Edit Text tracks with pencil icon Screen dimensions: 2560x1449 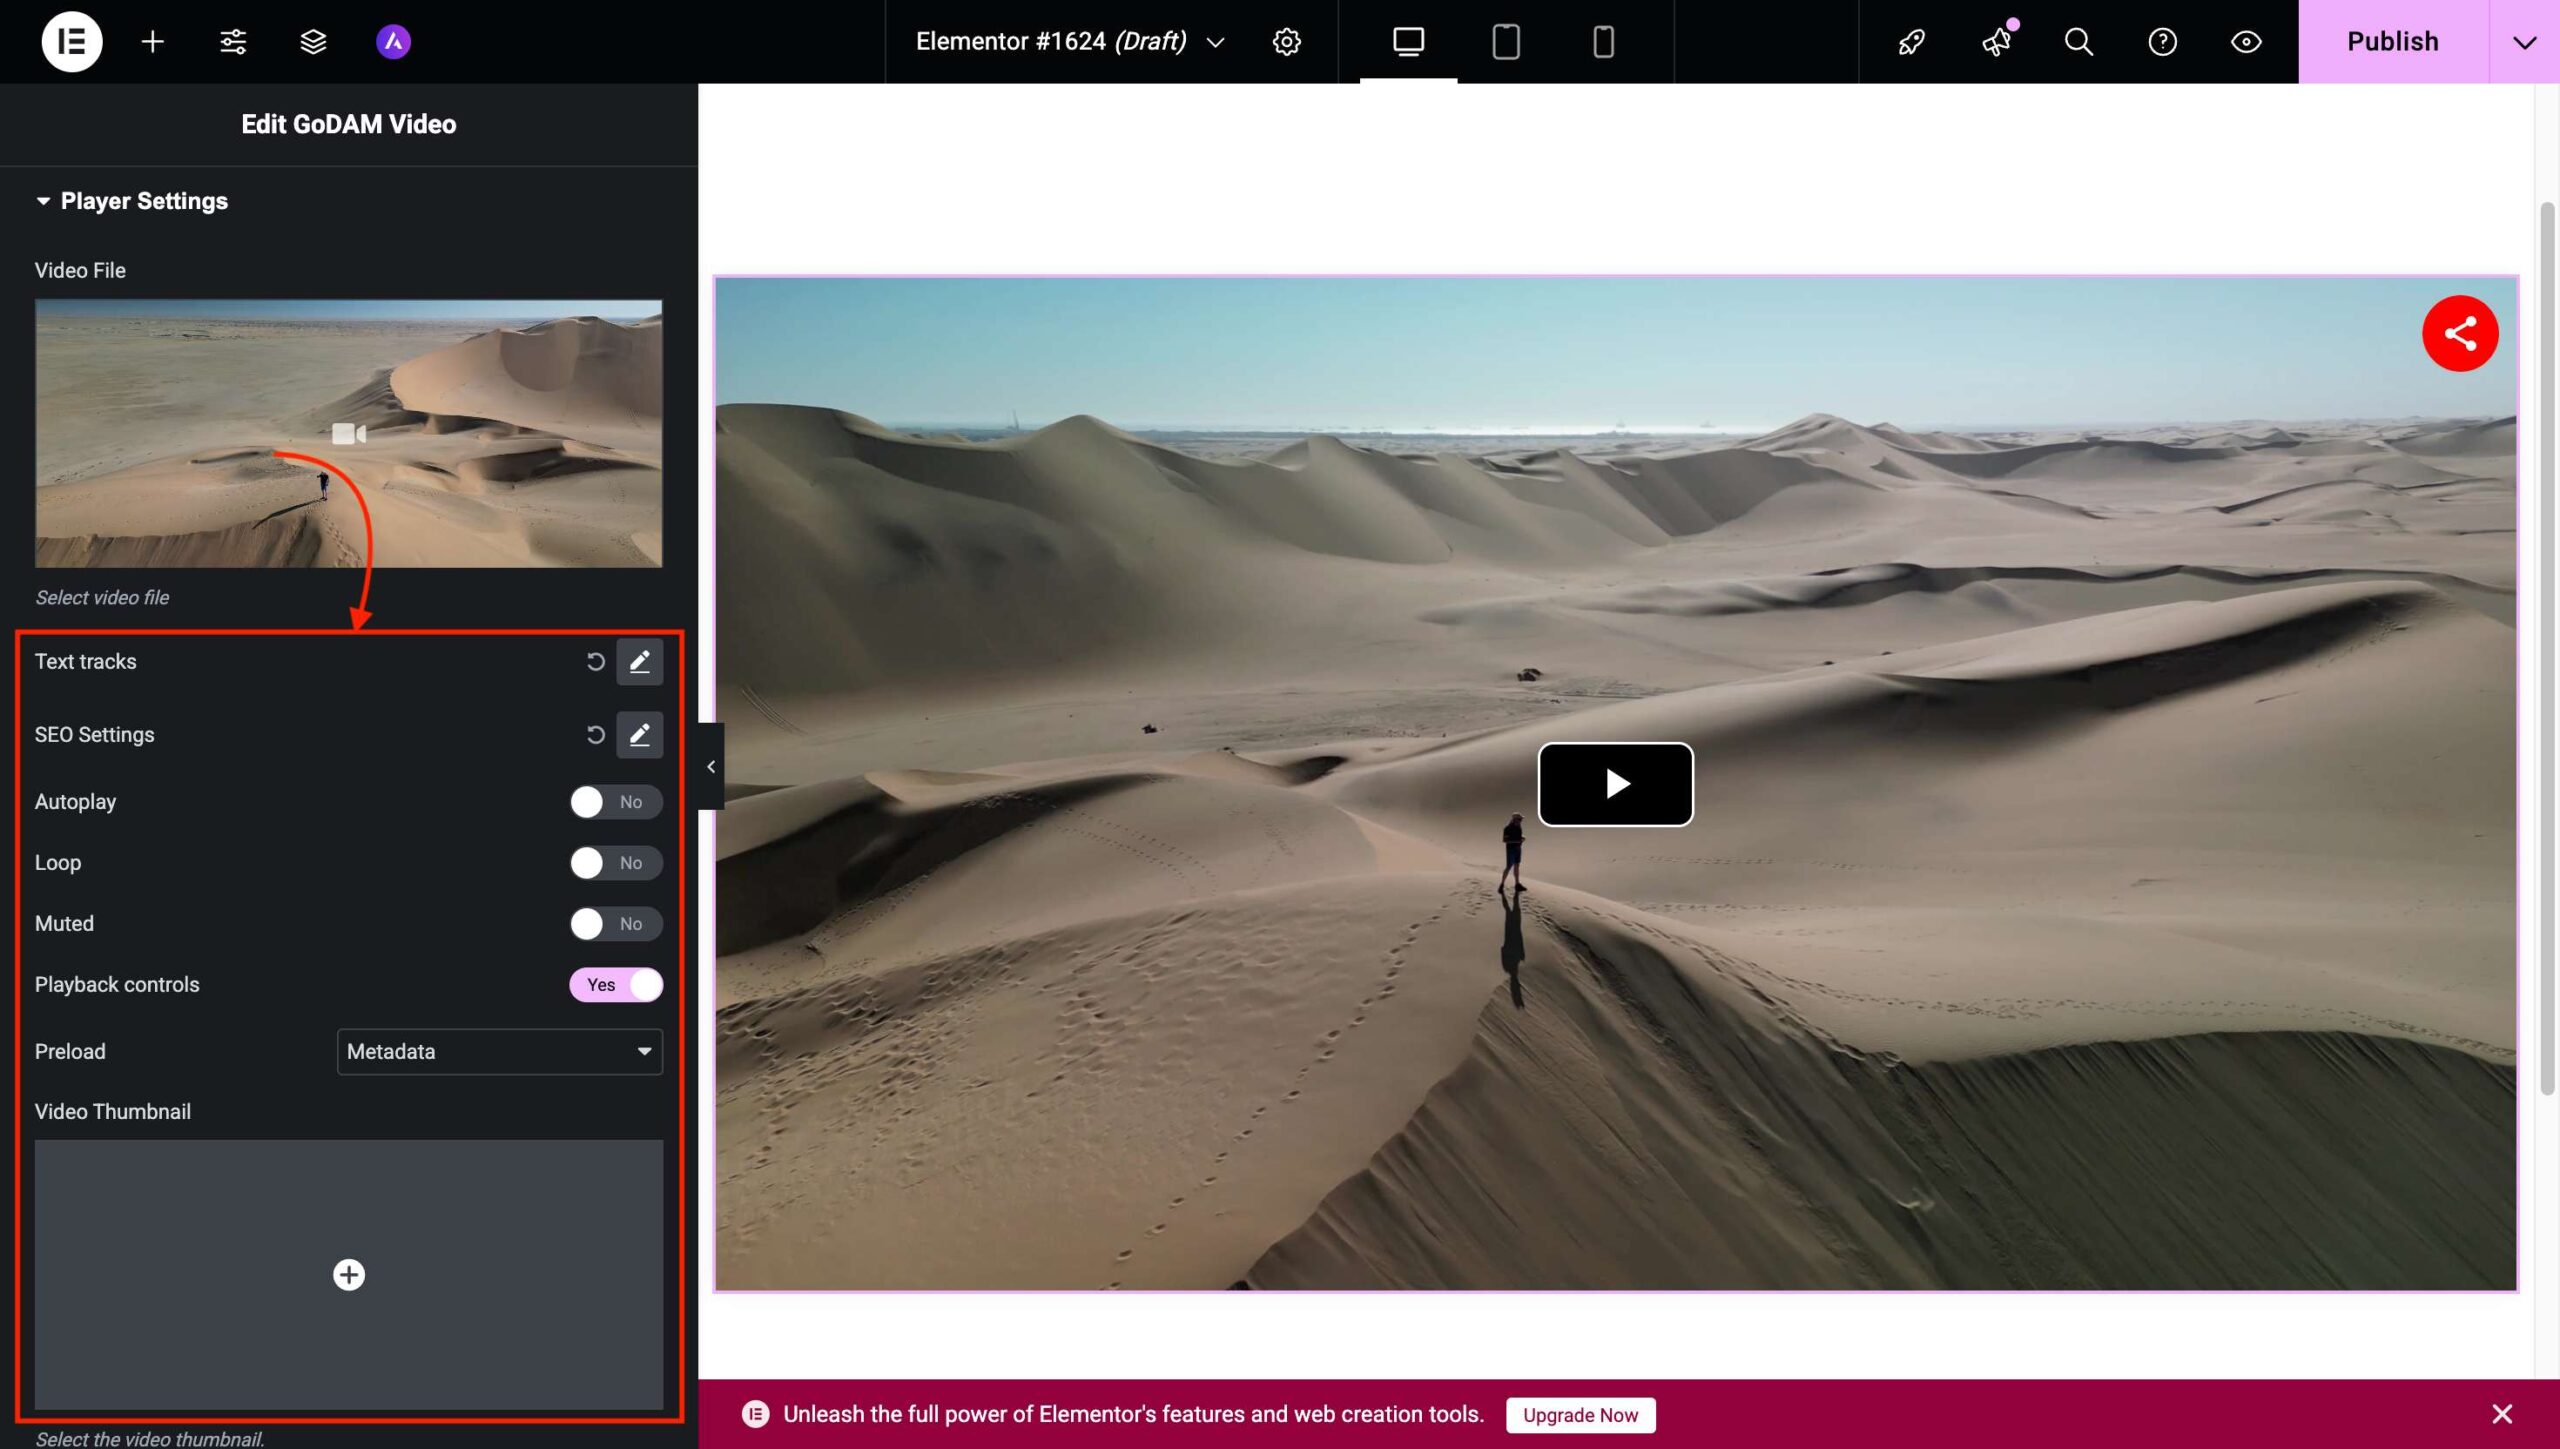(x=639, y=661)
